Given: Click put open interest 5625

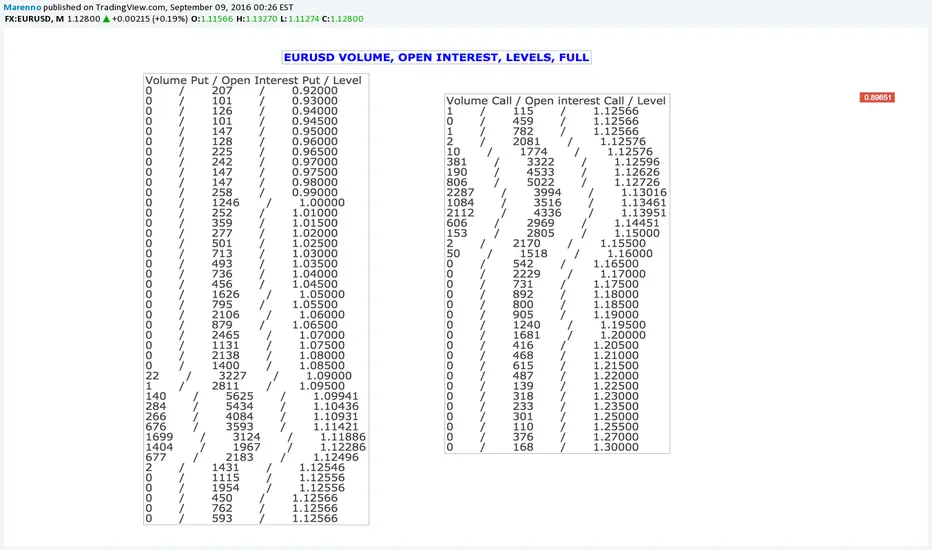Looking at the screenshot, I should pyautogui.click(x=240, y=396).
